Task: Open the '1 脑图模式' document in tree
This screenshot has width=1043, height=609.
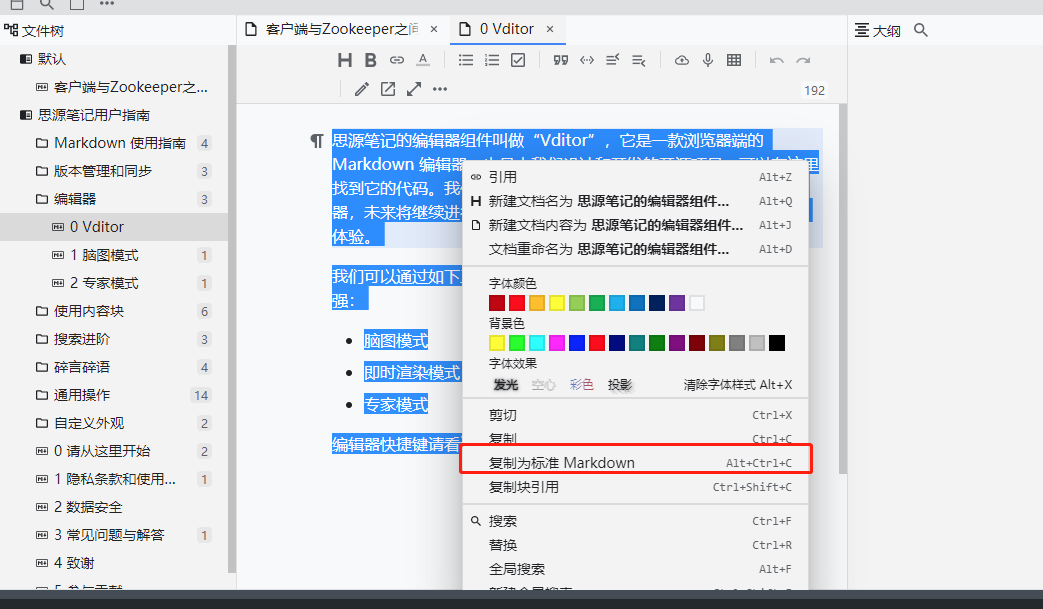Action: (x=104, y=255)
